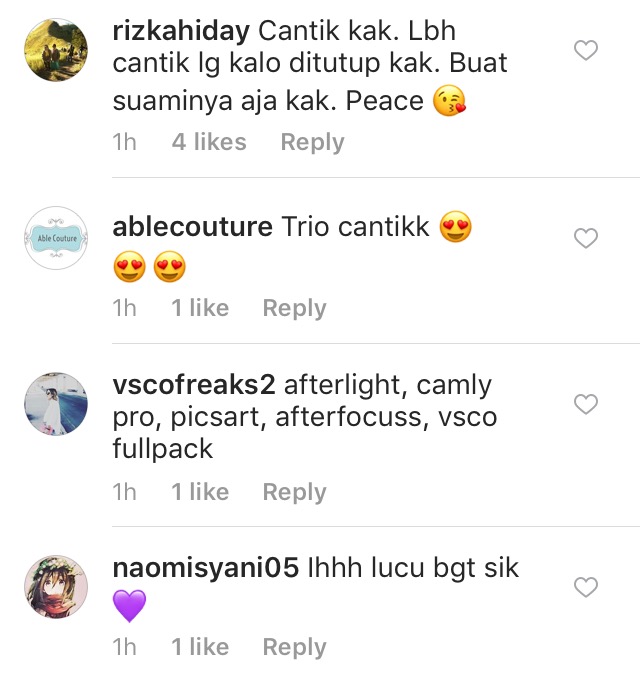Screen dimensions: 640x674
Task: Open the rizkahiday username link
Action: [181, 32]
